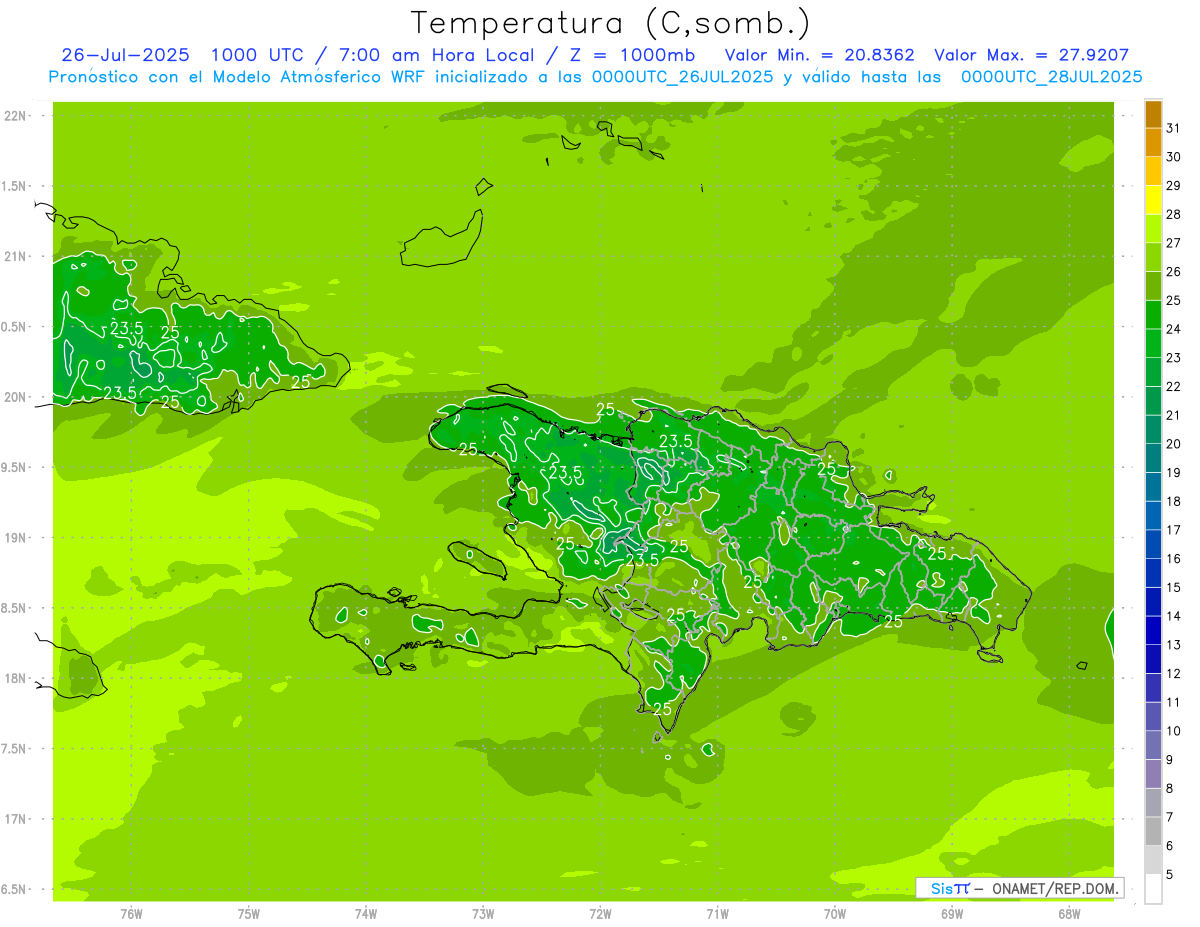Select the steel blue swatch between 18 and 19
The image size is (1200, 927).
coord(1153,487)
